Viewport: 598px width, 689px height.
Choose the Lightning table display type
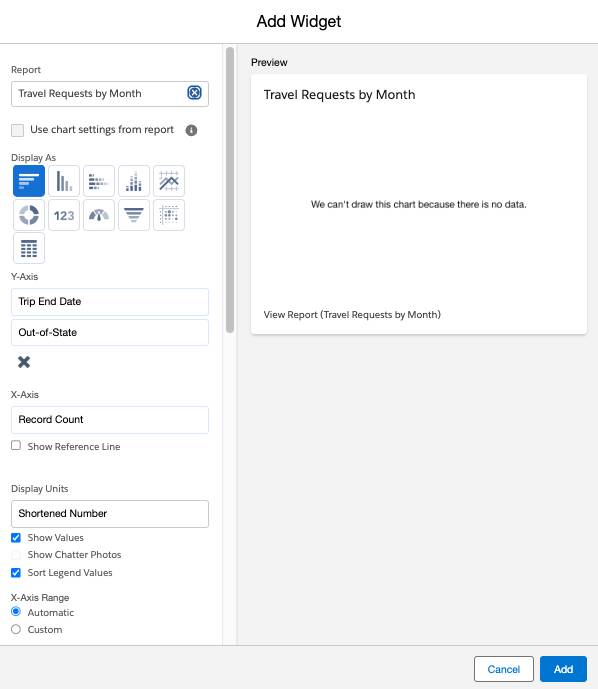click(x=29, y=249)
